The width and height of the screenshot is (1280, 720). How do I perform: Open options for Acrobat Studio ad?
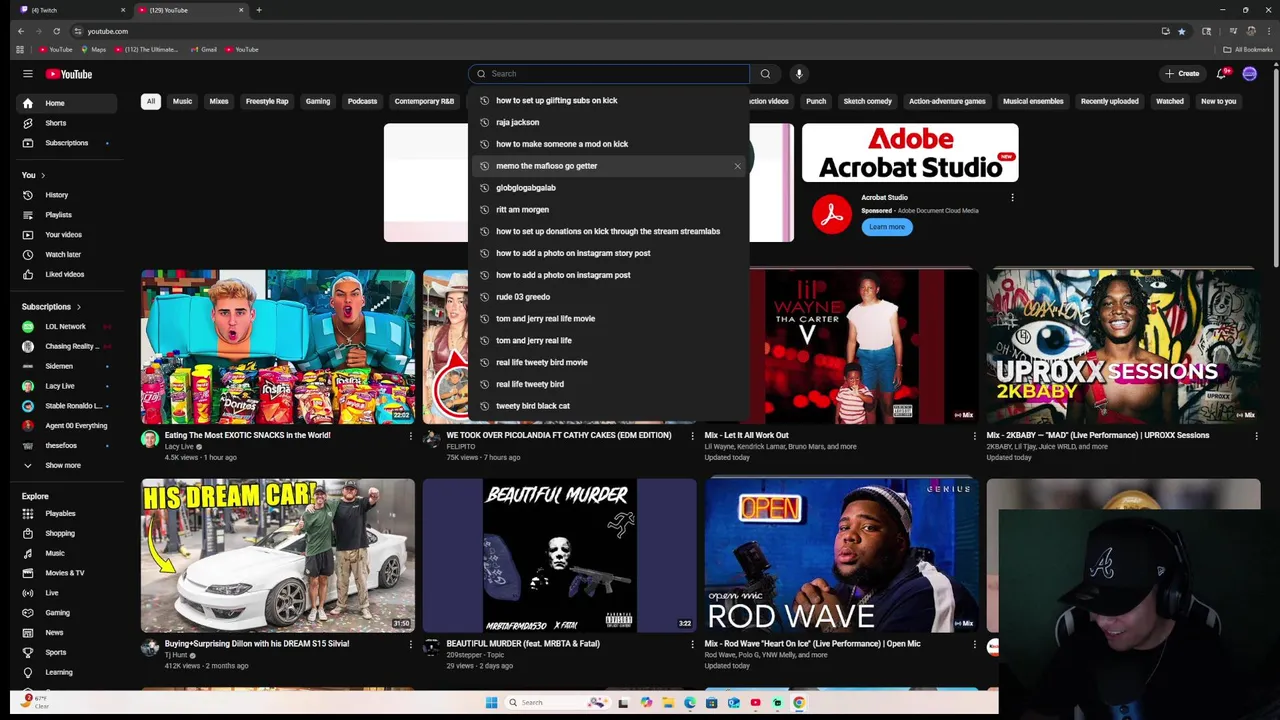click(1012, 198)
